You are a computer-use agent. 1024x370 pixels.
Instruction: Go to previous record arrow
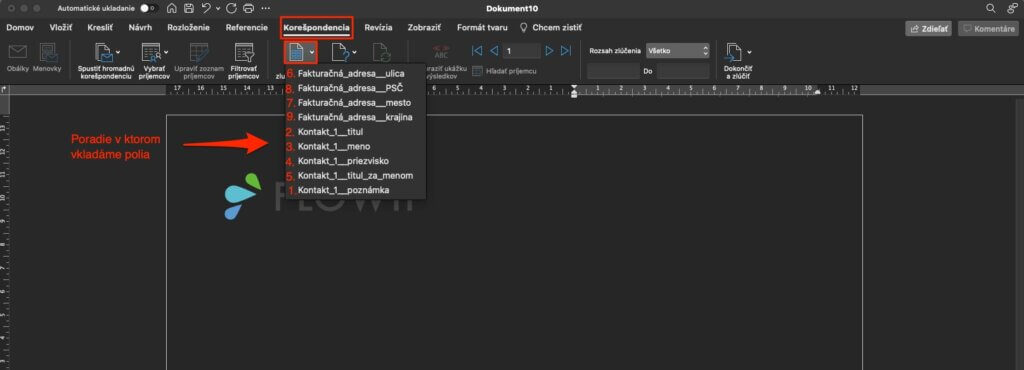tap(494, 50)
